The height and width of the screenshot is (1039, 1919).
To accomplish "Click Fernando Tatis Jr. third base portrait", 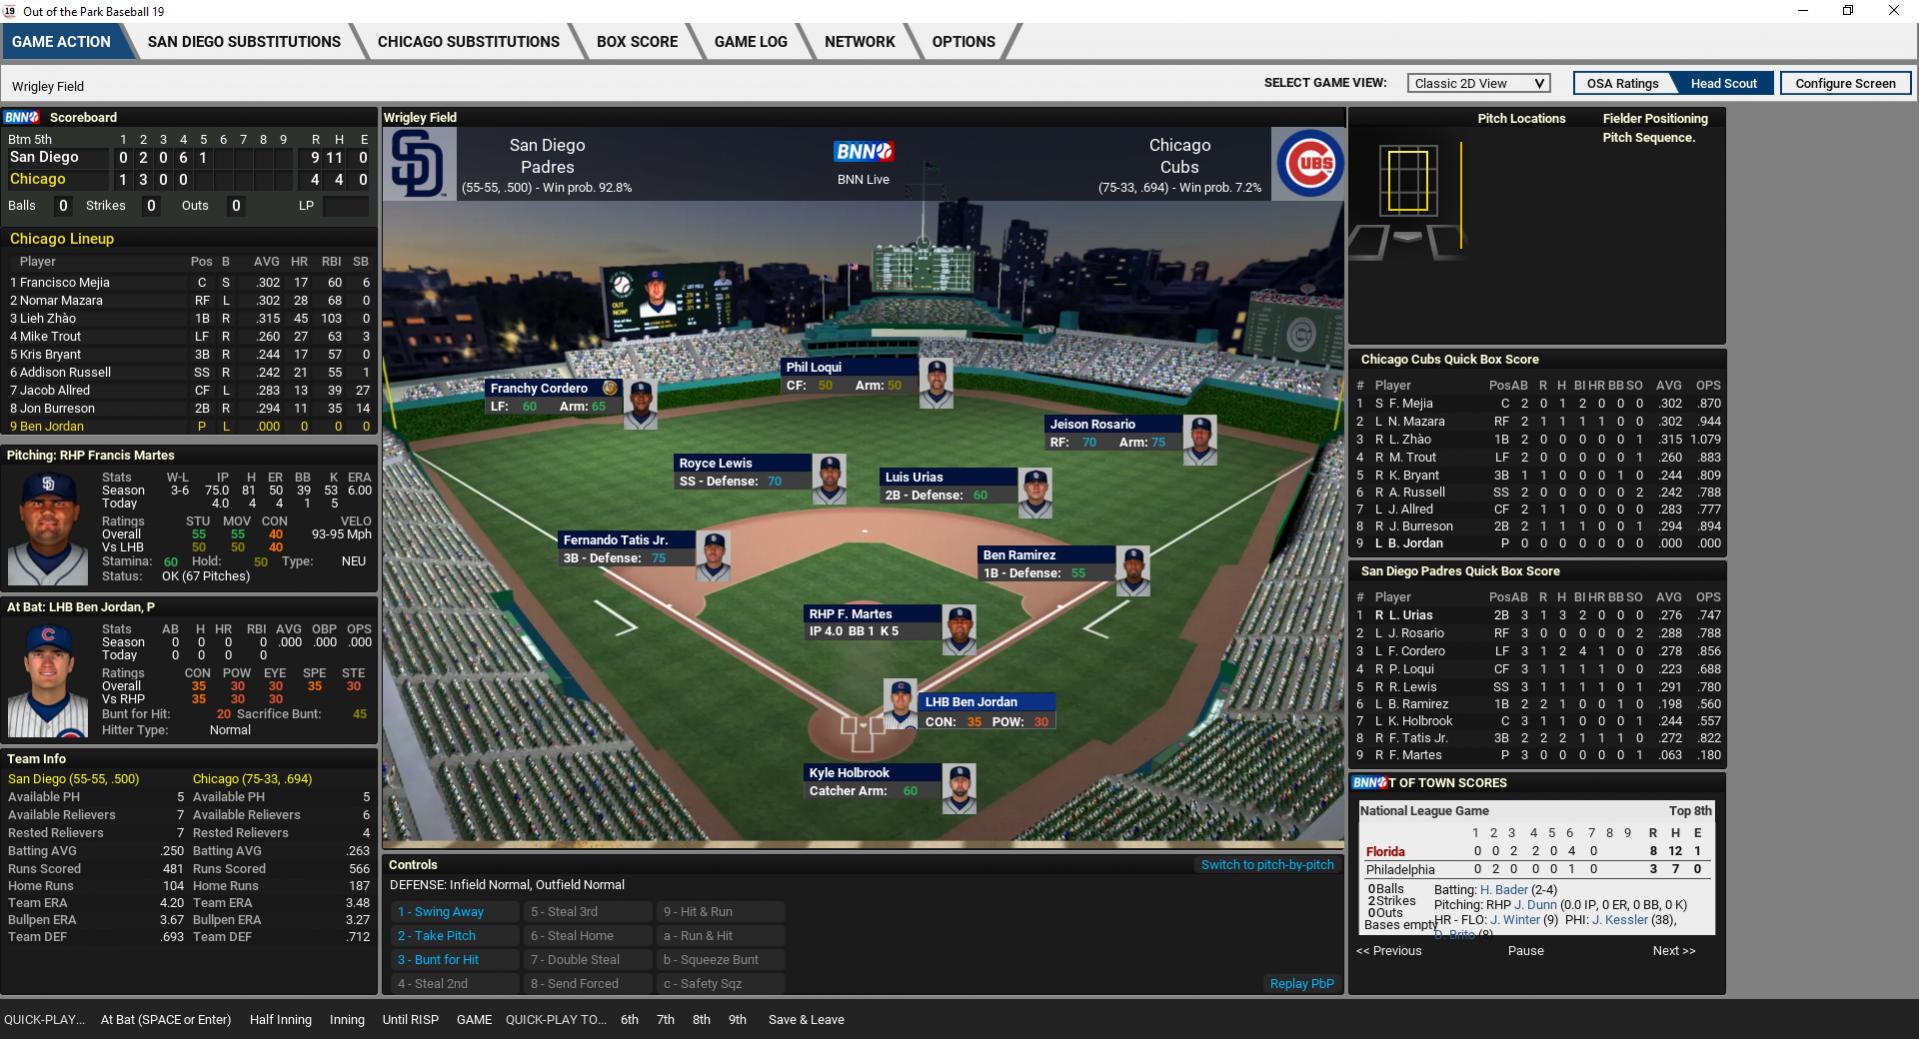I will 713,555.
